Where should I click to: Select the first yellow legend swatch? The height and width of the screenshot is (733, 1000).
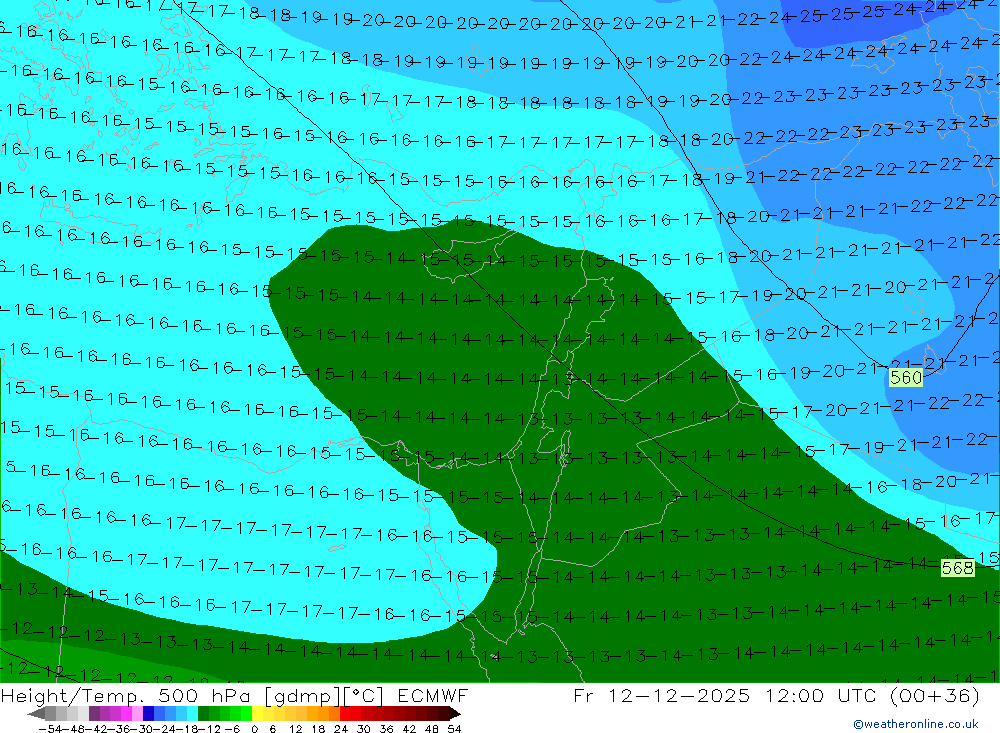pyautogui.click(x=257, y=713)
